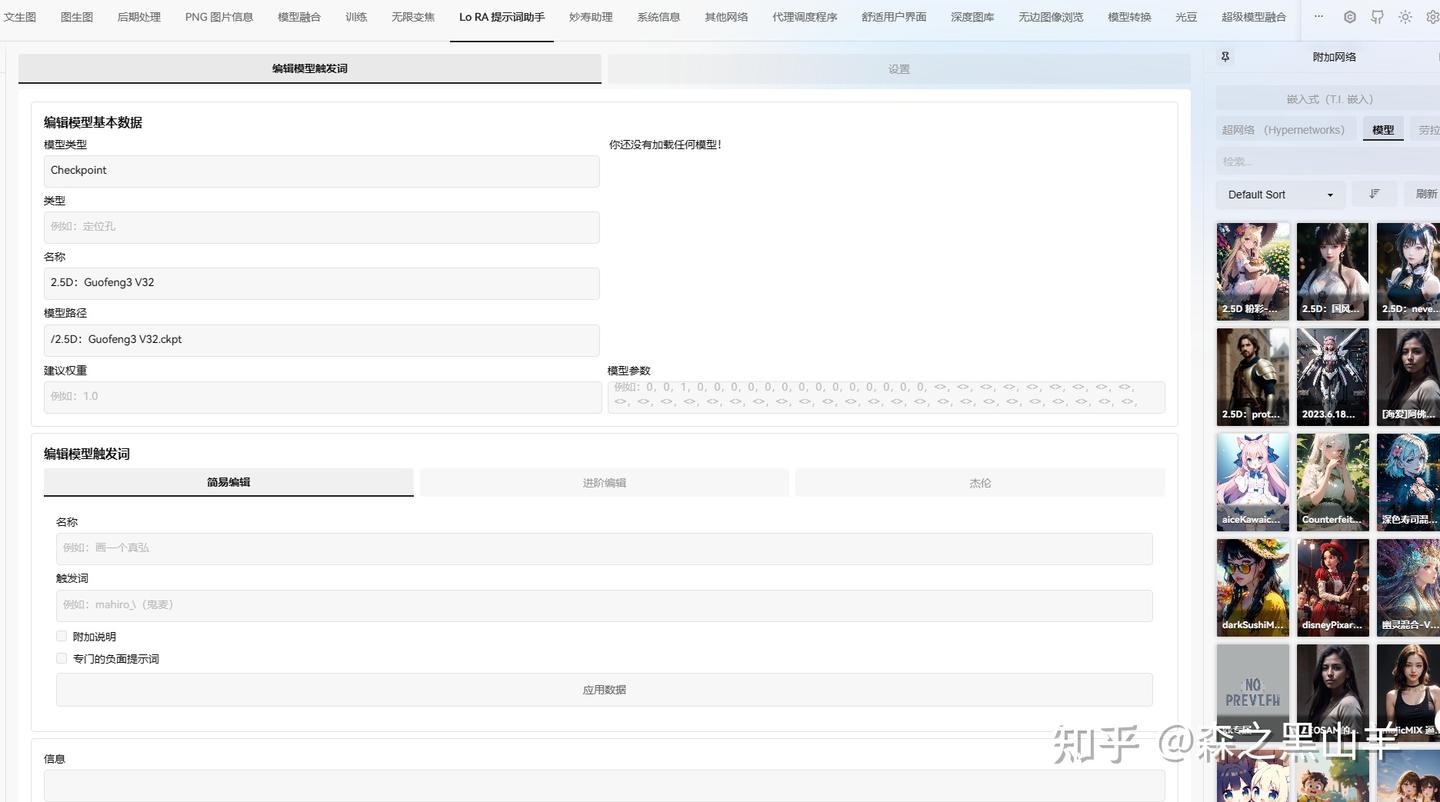Viewport: 1440px width, 802px height.
Task: Select the aiceKawaic model card
Action: [x=1253, y=481]
